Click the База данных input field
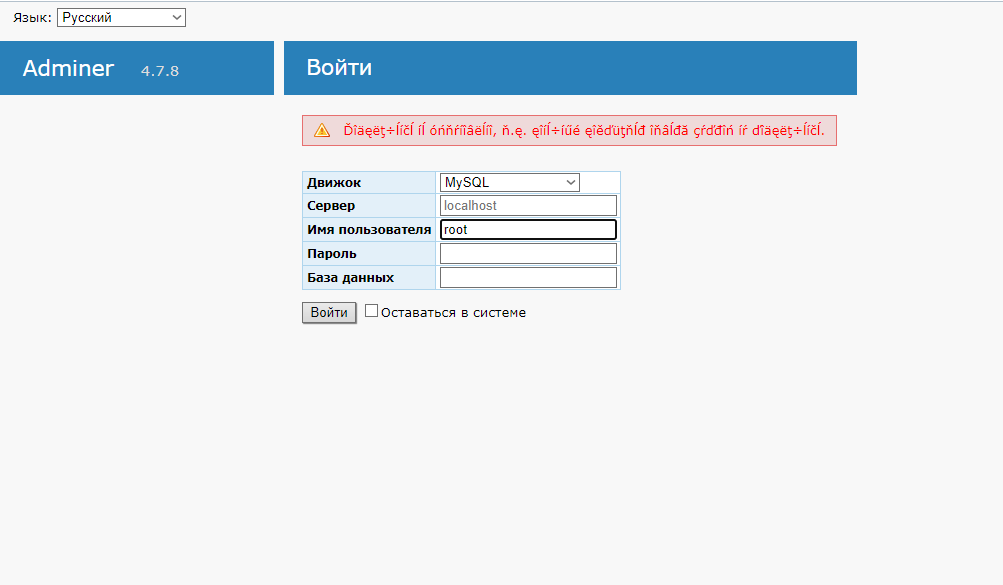 click(x=528, y=277)
